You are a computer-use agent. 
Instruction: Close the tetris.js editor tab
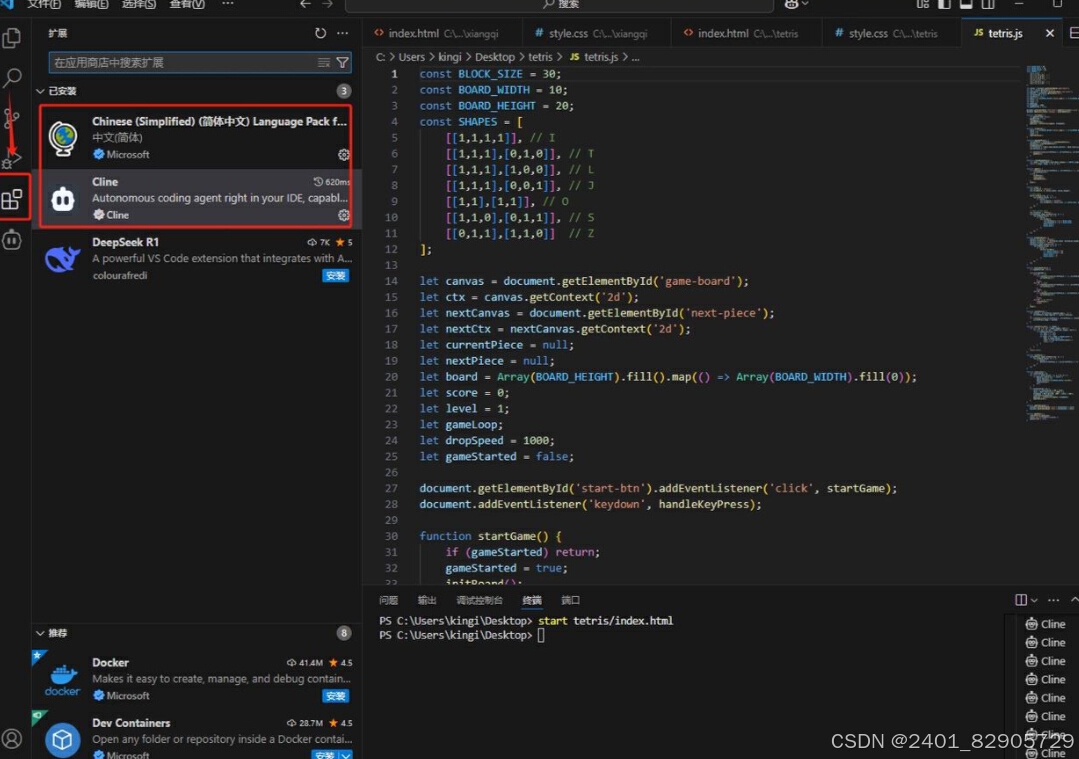[1049, 33]
